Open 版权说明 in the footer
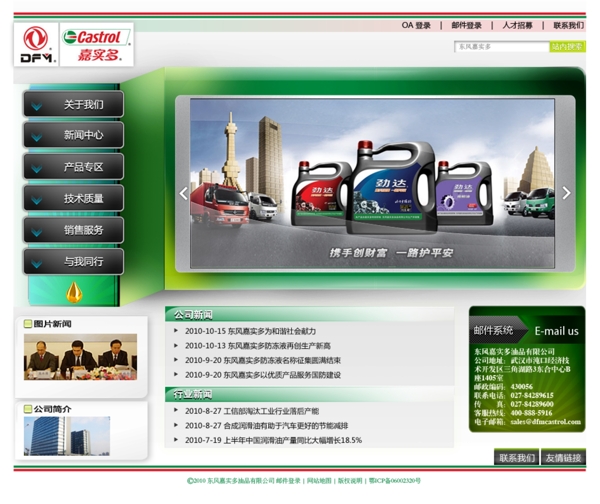 (350, 481)
